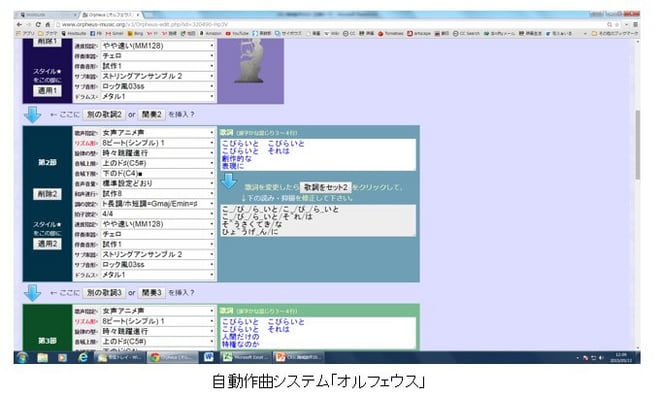This screenshot has width=660, height=396.
Task: Open the Windows Start menu
Action: click(x=22, y=357)
